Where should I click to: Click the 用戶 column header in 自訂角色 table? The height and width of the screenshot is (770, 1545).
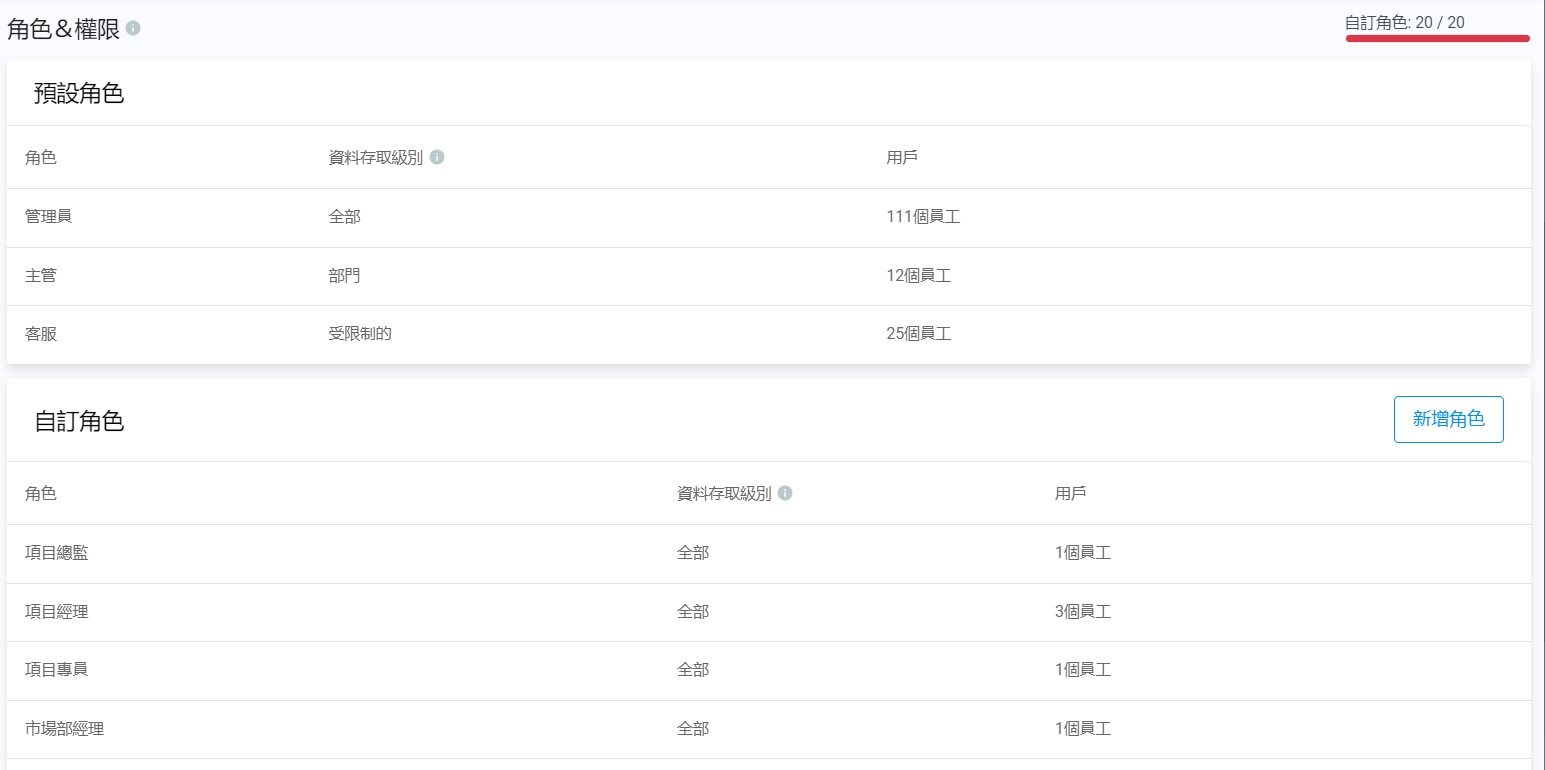coord(1071,493)
